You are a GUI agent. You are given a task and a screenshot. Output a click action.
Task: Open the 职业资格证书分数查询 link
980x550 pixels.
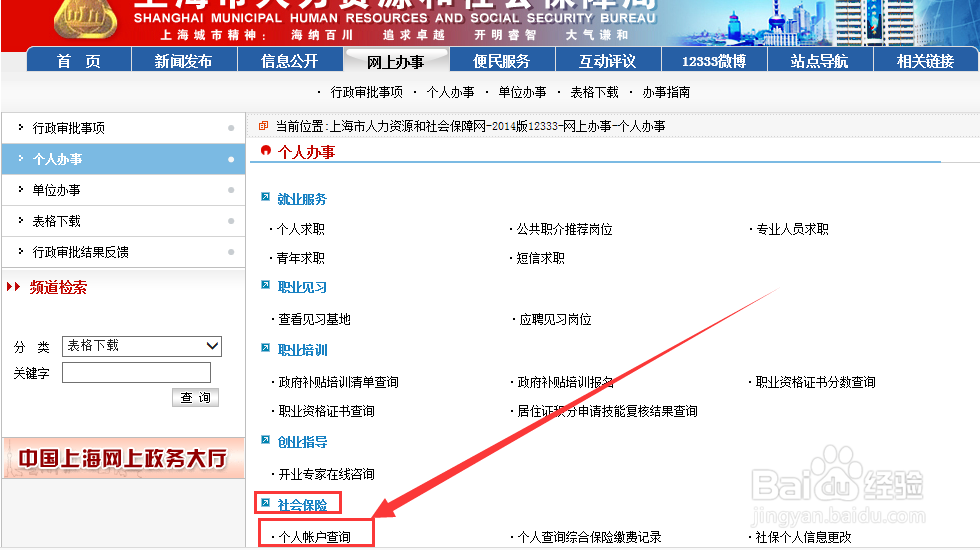[816, 382]
